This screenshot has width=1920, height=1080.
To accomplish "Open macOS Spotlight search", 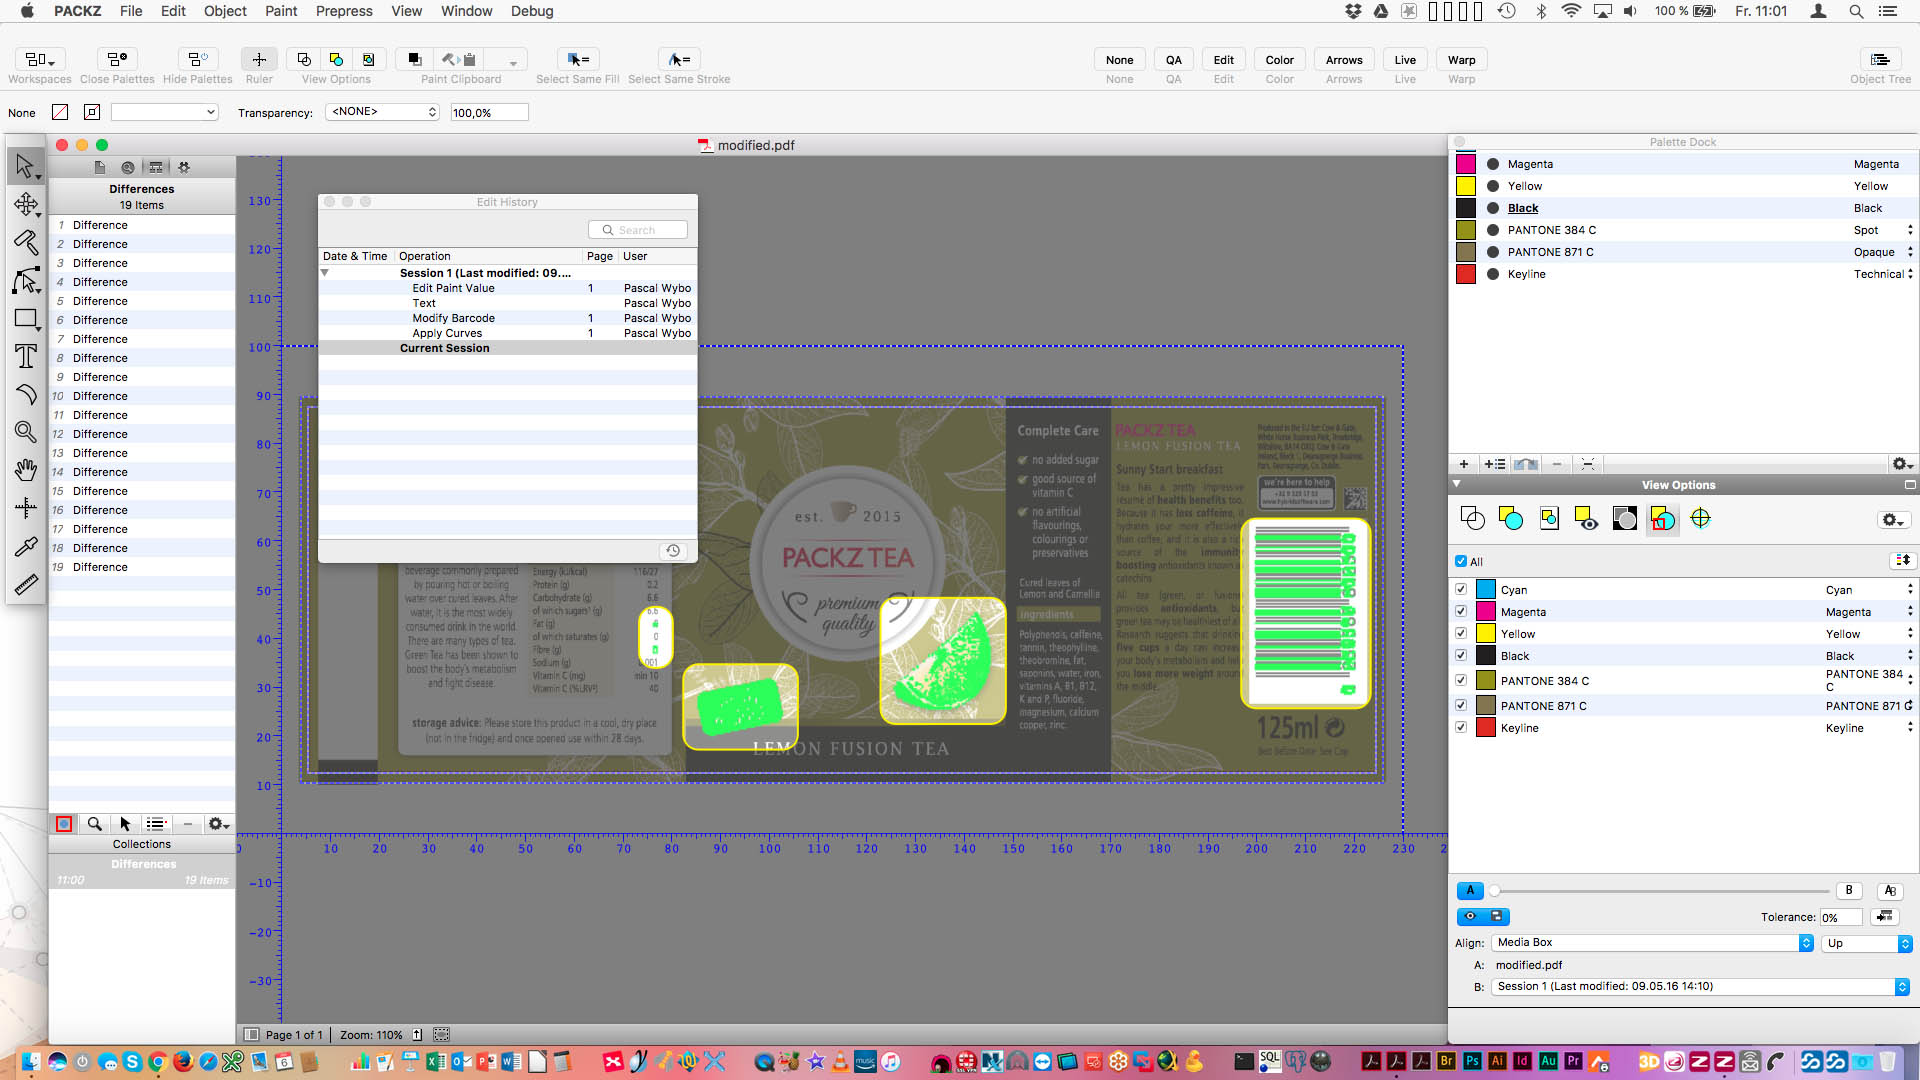I will [x=1856, y=11].
